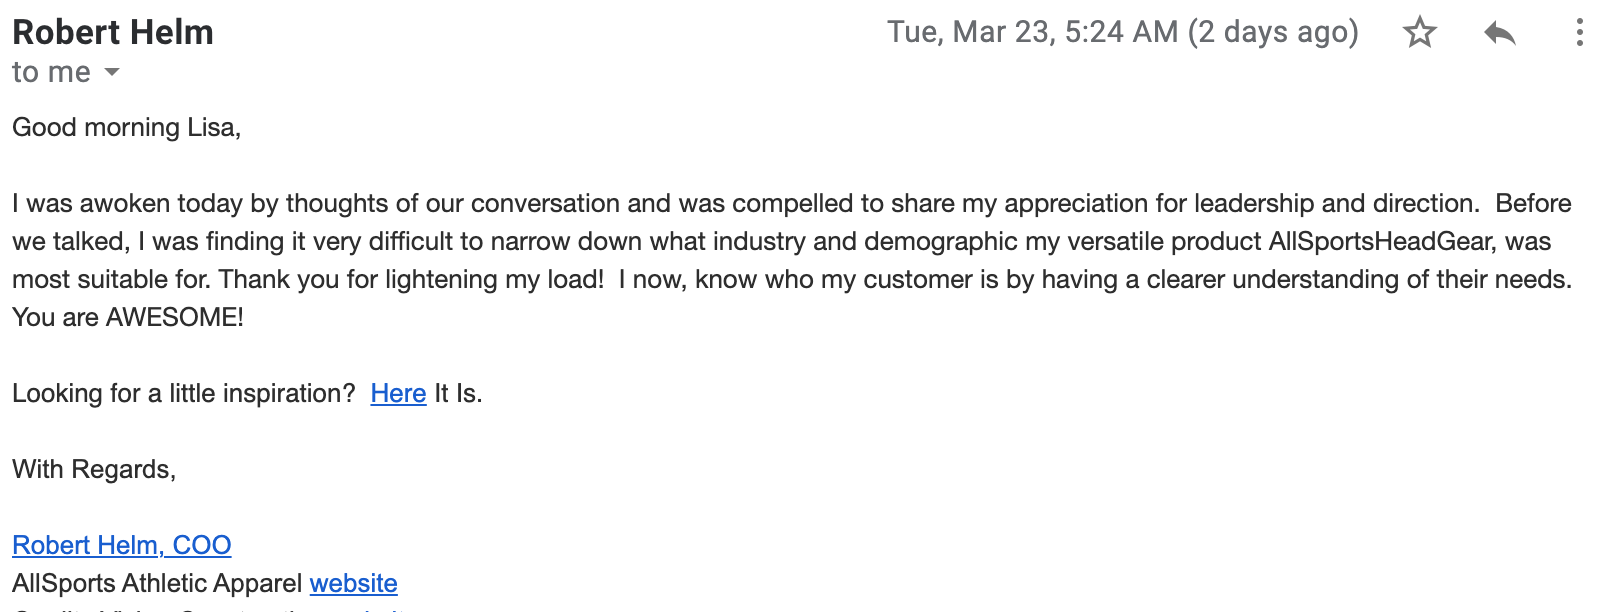1602x612 pixels.
Task: Open the 'Robert Helm, COO' signature link
Action: [122, 545]
